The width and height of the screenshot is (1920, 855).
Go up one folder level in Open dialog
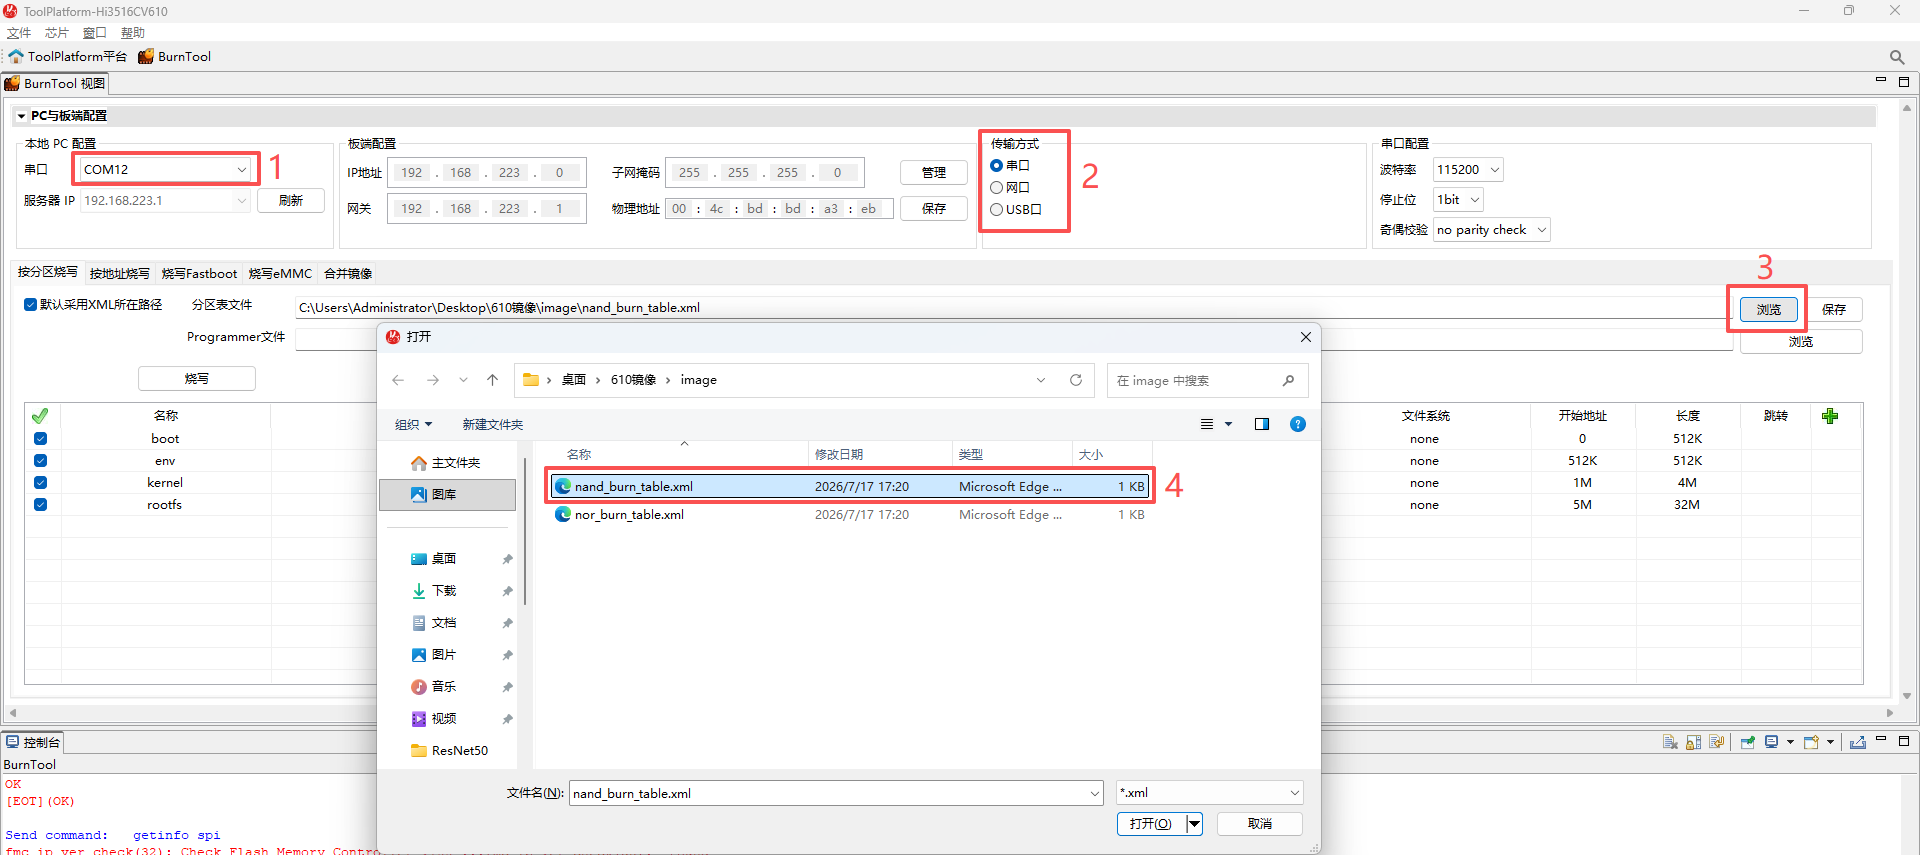point(492,380)
